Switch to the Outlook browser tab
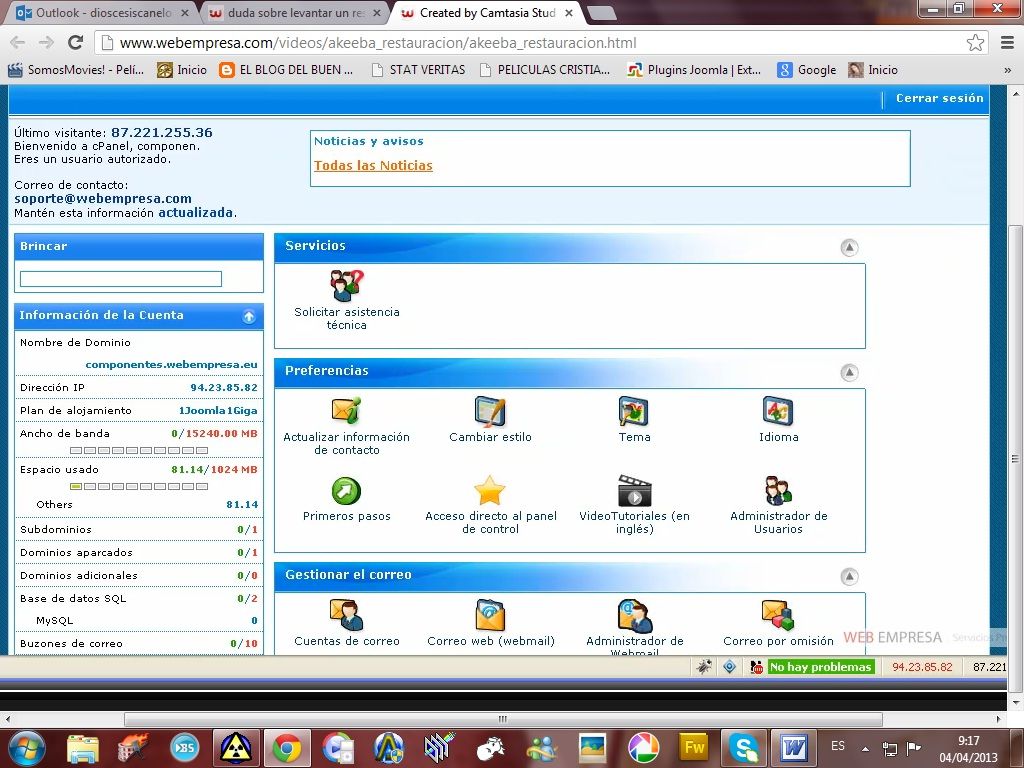The width and height of the screenshot is (1024, 768). click(x=101, y=12)
